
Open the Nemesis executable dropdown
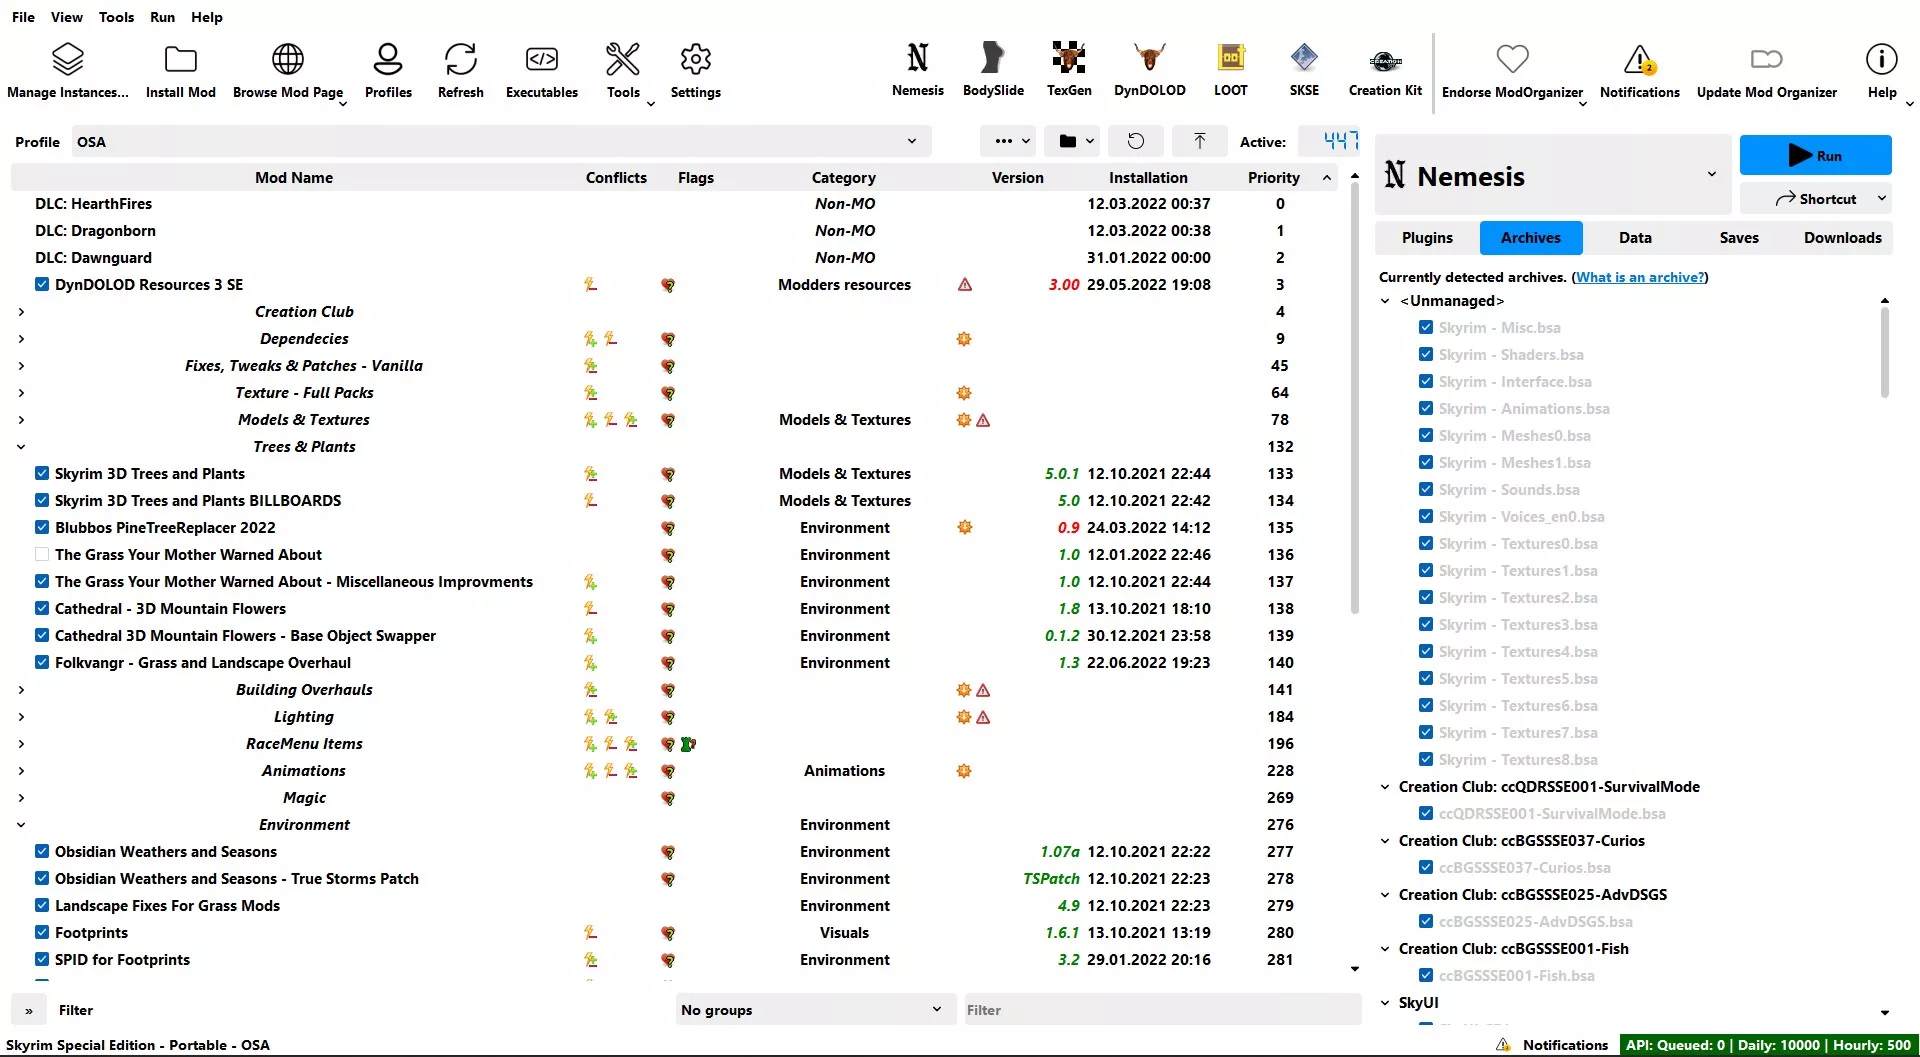[x=1553, y=175]
